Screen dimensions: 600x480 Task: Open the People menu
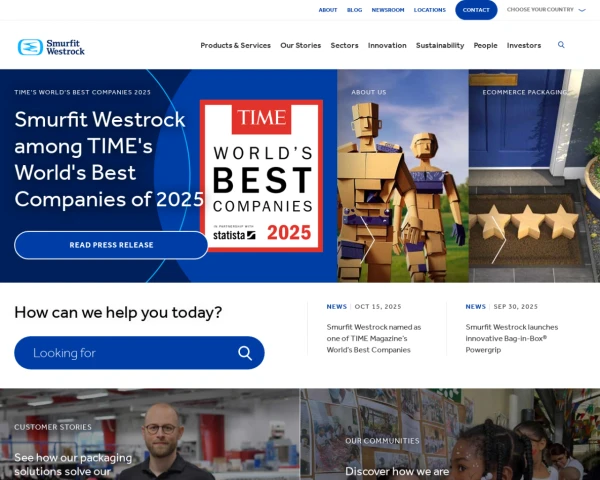[485, 46]
